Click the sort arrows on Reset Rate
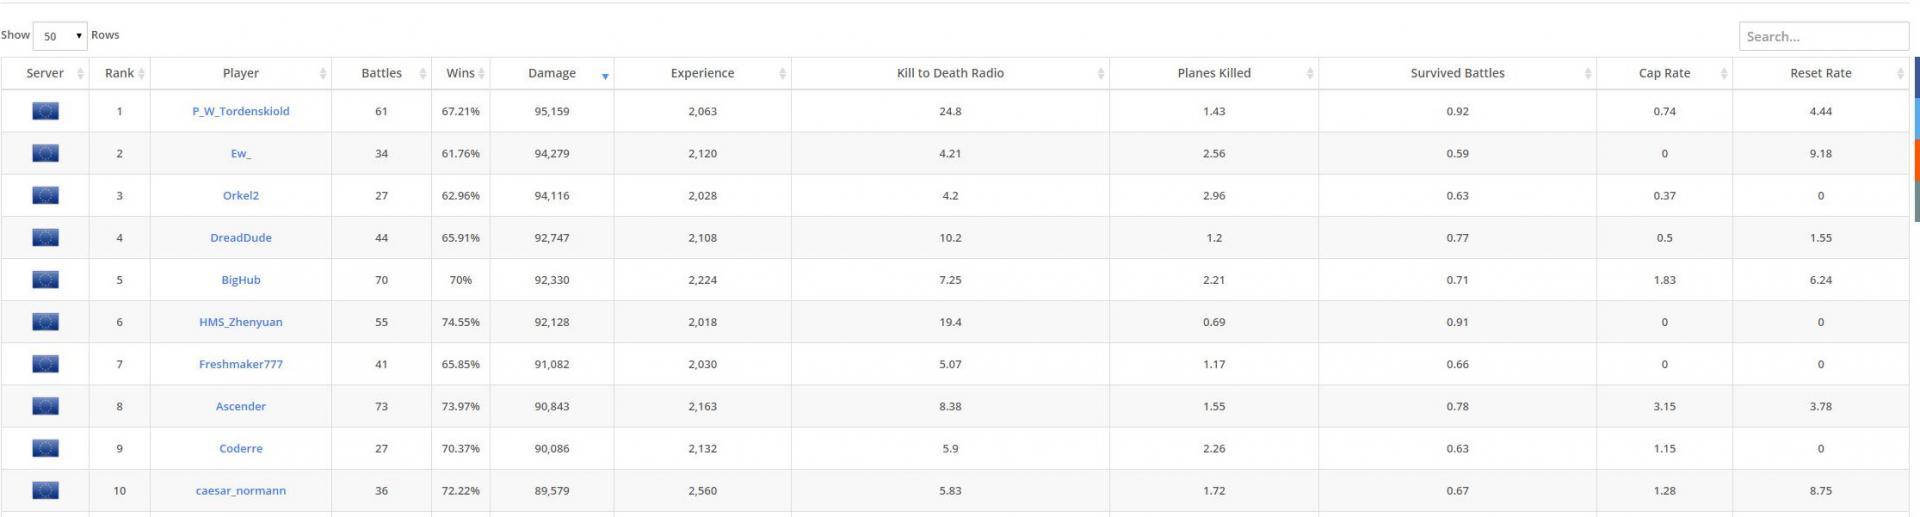Viewport: 1920px width, 517px height. 1900,73
